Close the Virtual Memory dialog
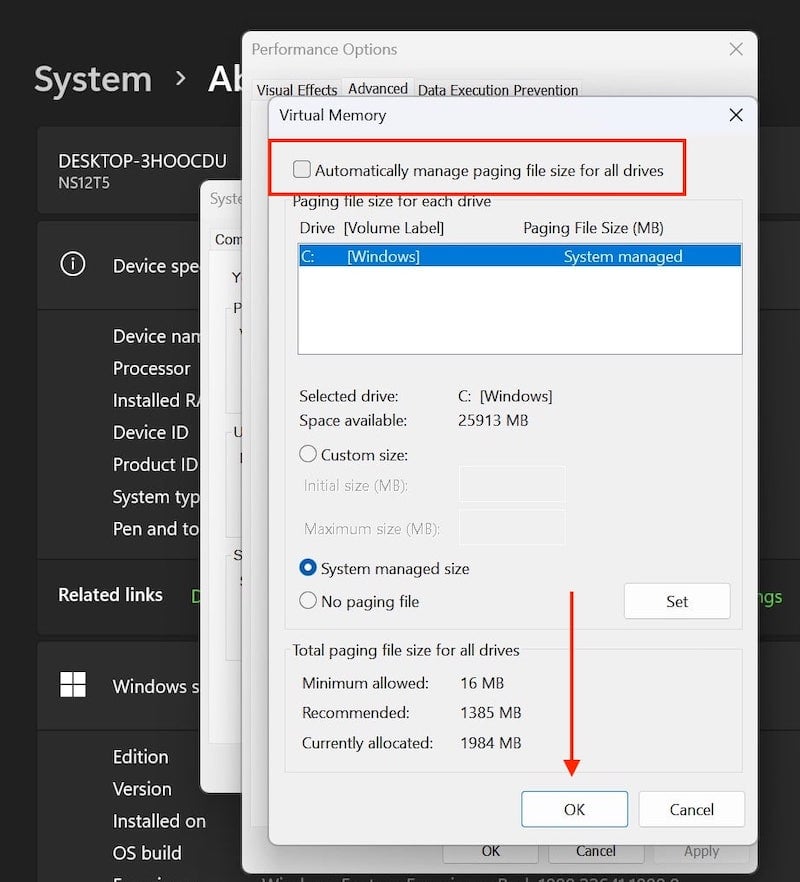 pyautogui.click(x=736, y=115)
